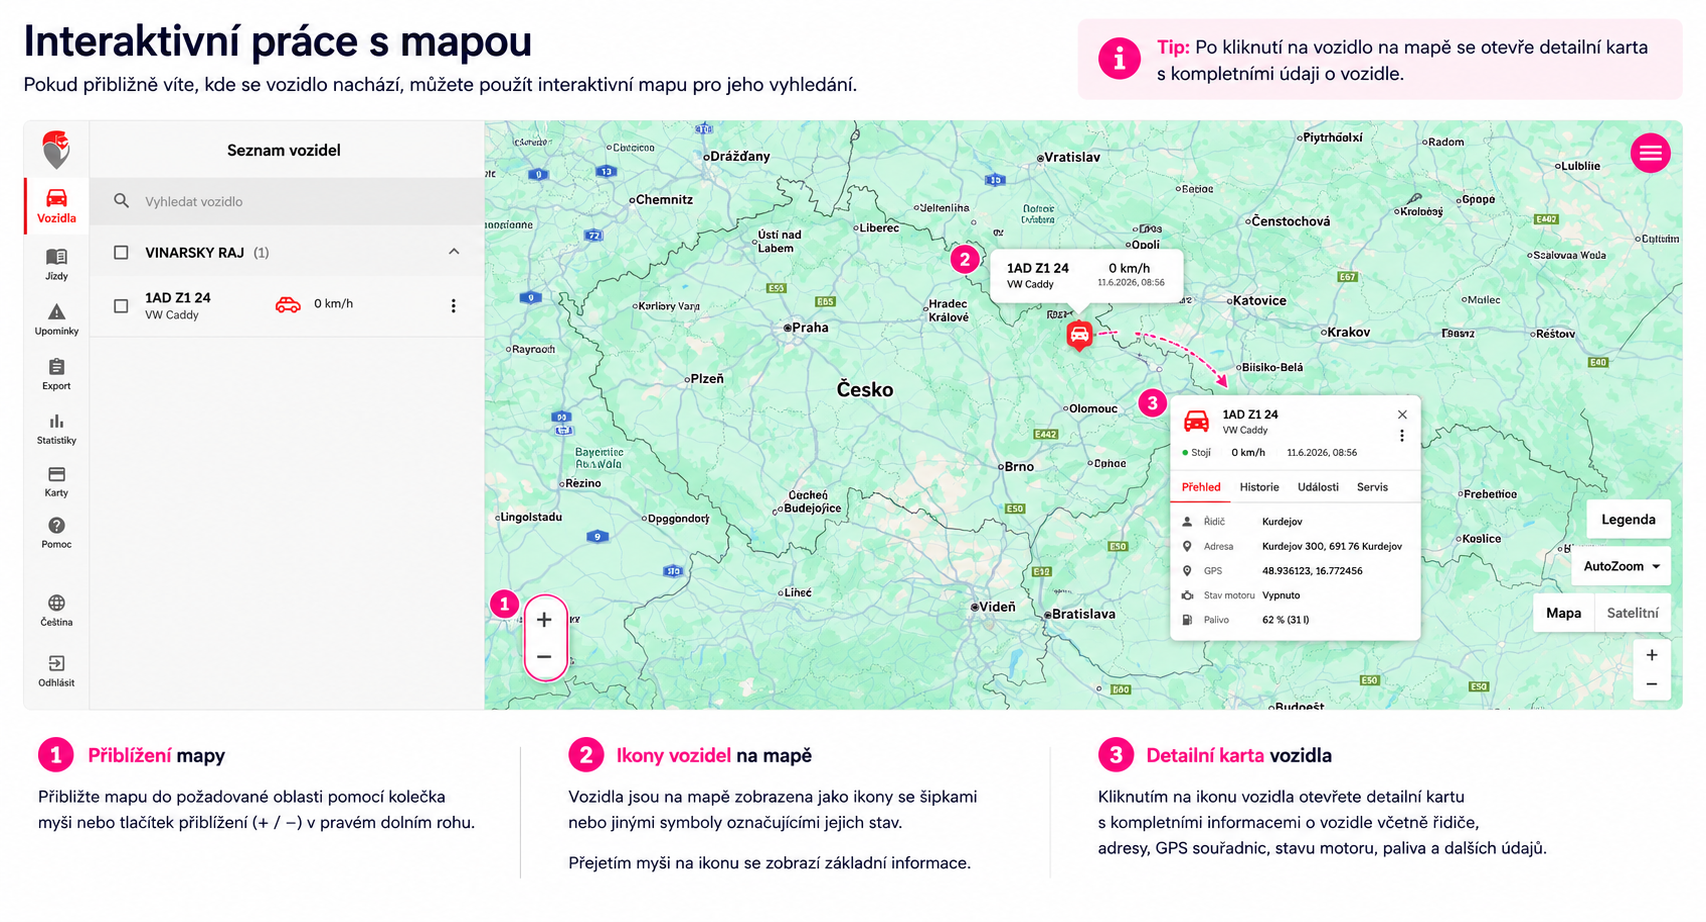Image resolution: width=1706 pixels, height=922 pixels.
Task: Open the Jízdy trip log section
Action: tap(57, 264)
